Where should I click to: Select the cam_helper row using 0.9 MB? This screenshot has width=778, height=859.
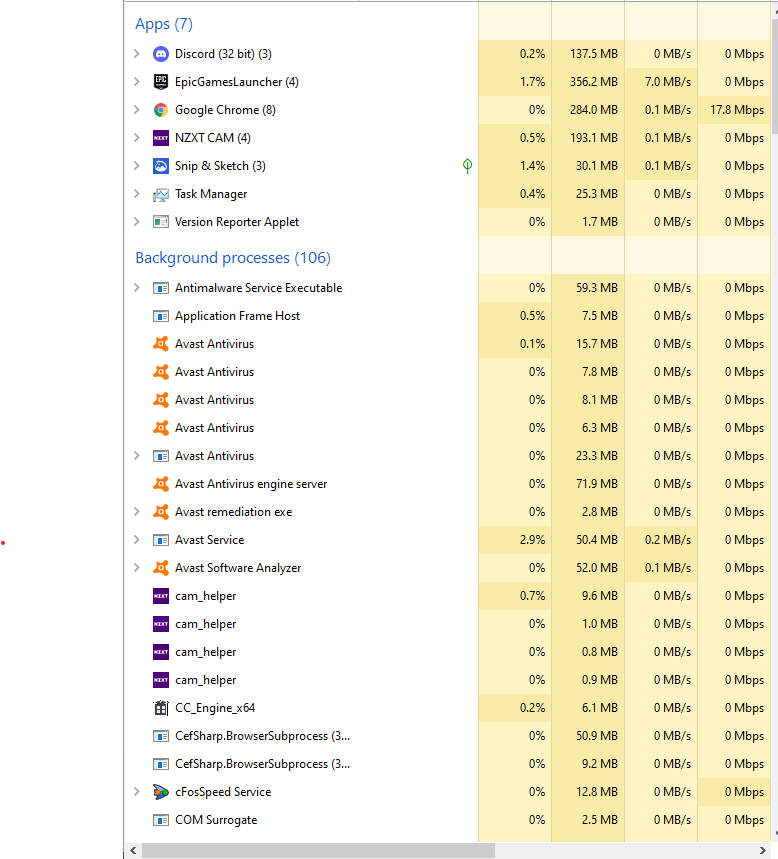[447, 680]
